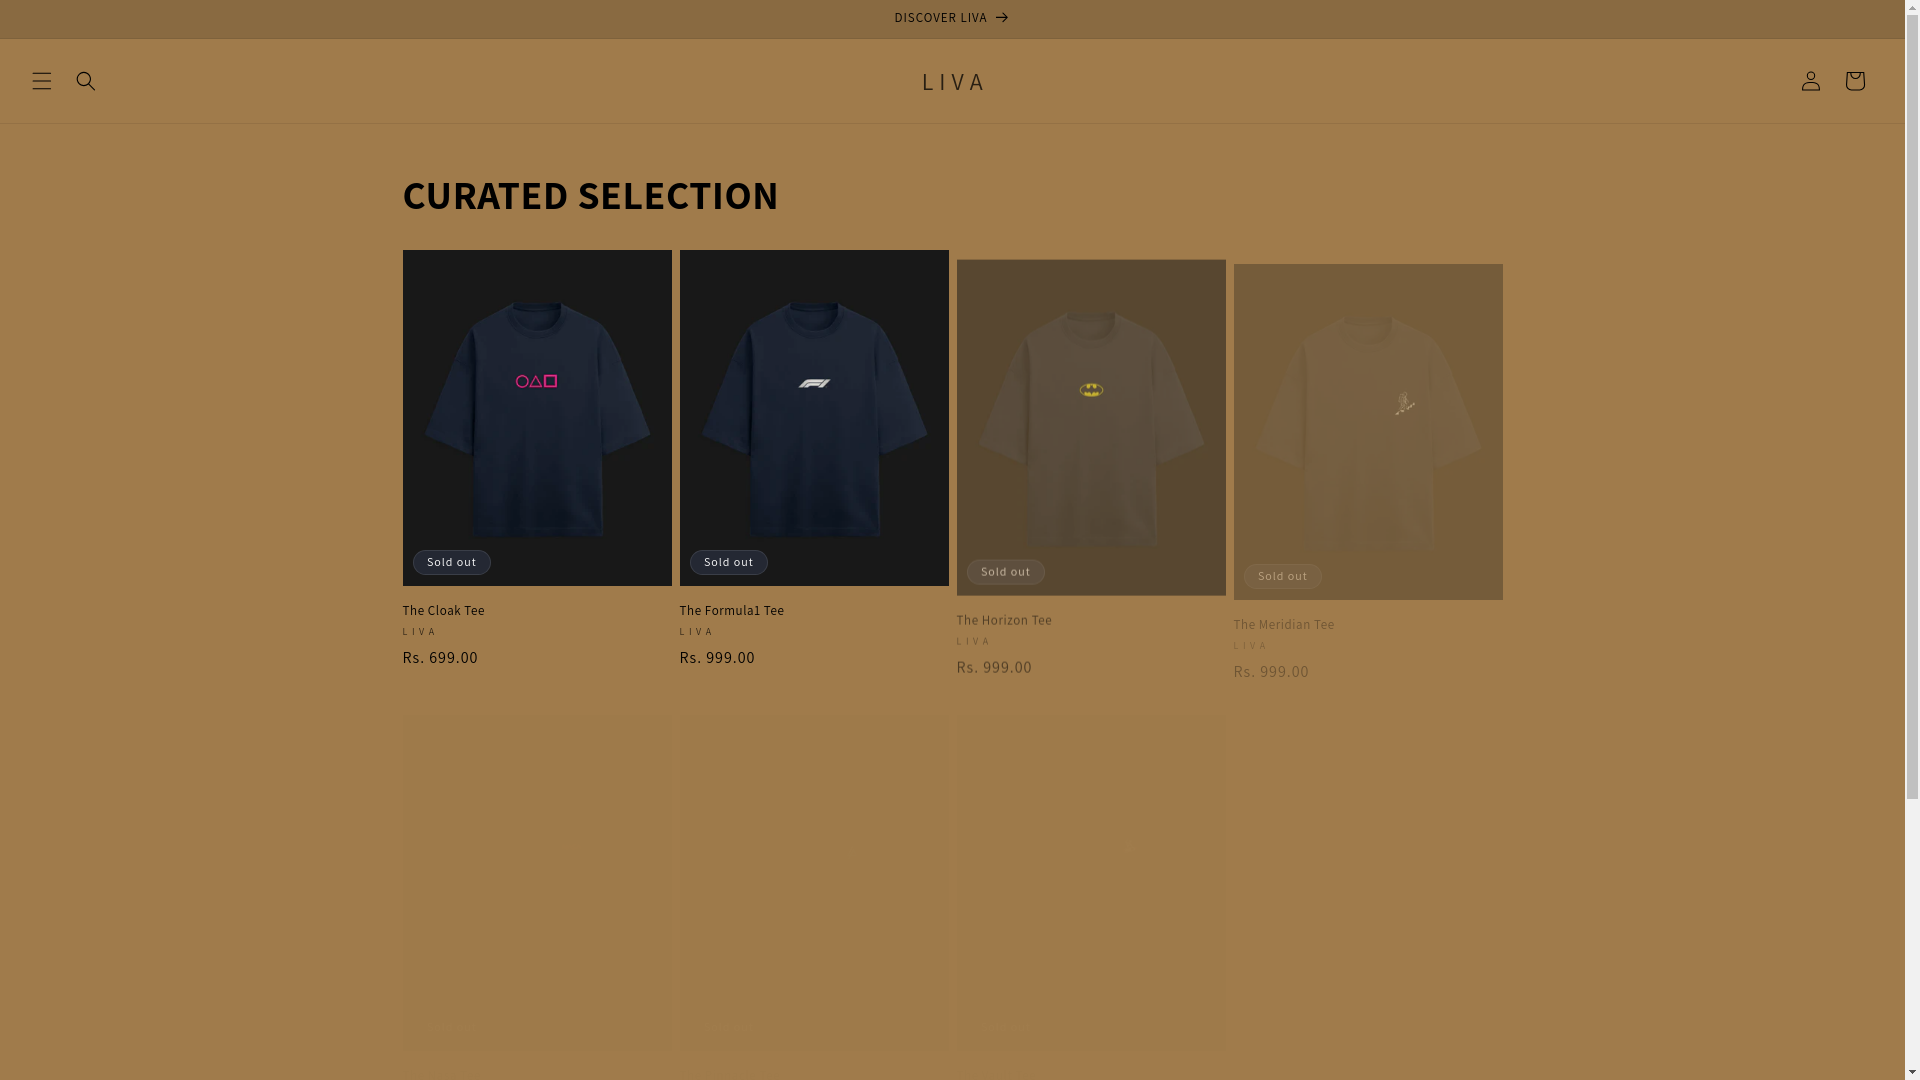Open The Horizon Tee batman shirt image
The image size is (1920, 1080).
(1091, 427)
